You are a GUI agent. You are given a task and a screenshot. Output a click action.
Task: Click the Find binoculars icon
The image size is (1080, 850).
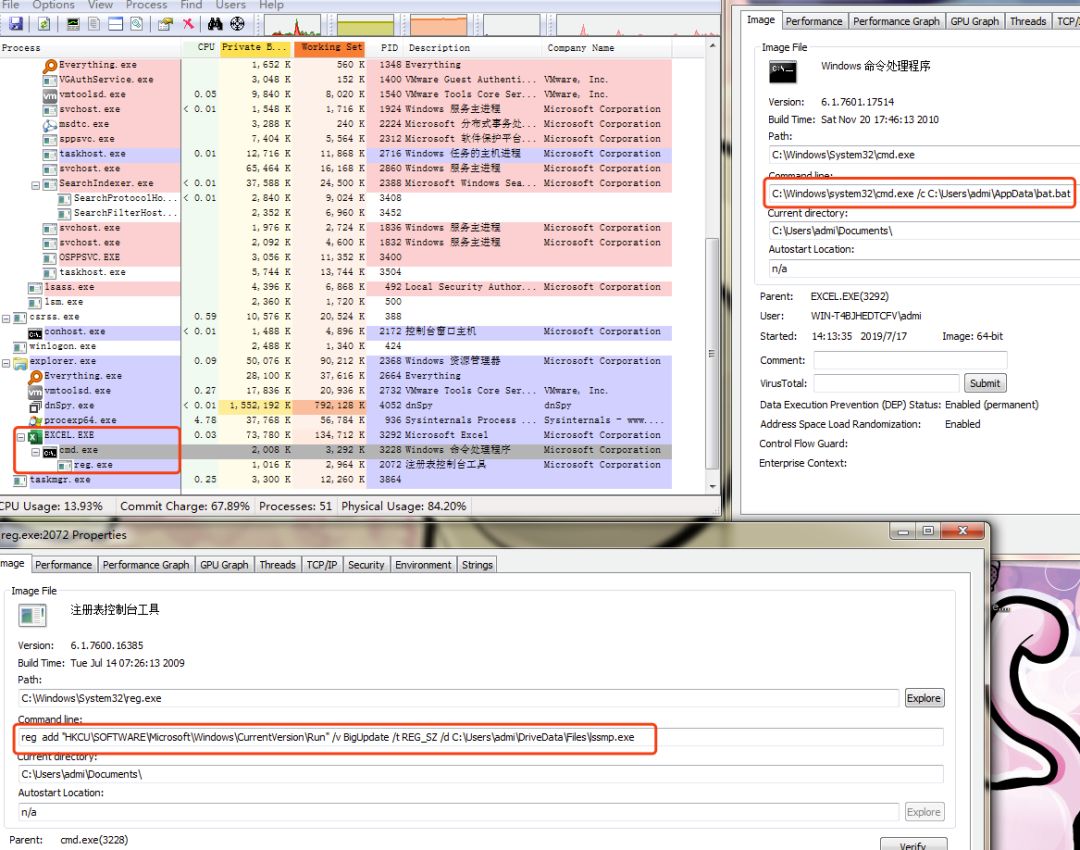click(x=215, y=24)
